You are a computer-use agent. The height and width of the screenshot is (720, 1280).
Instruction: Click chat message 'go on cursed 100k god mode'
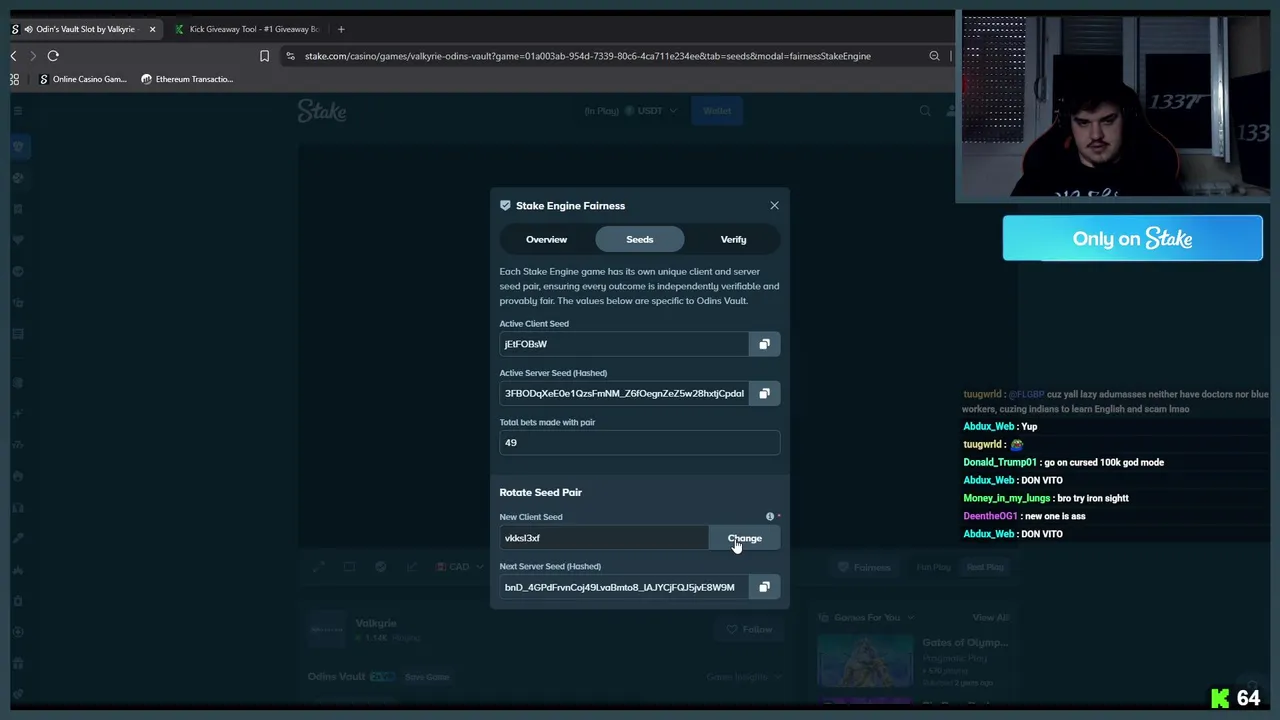click(x=1105, y=462)
